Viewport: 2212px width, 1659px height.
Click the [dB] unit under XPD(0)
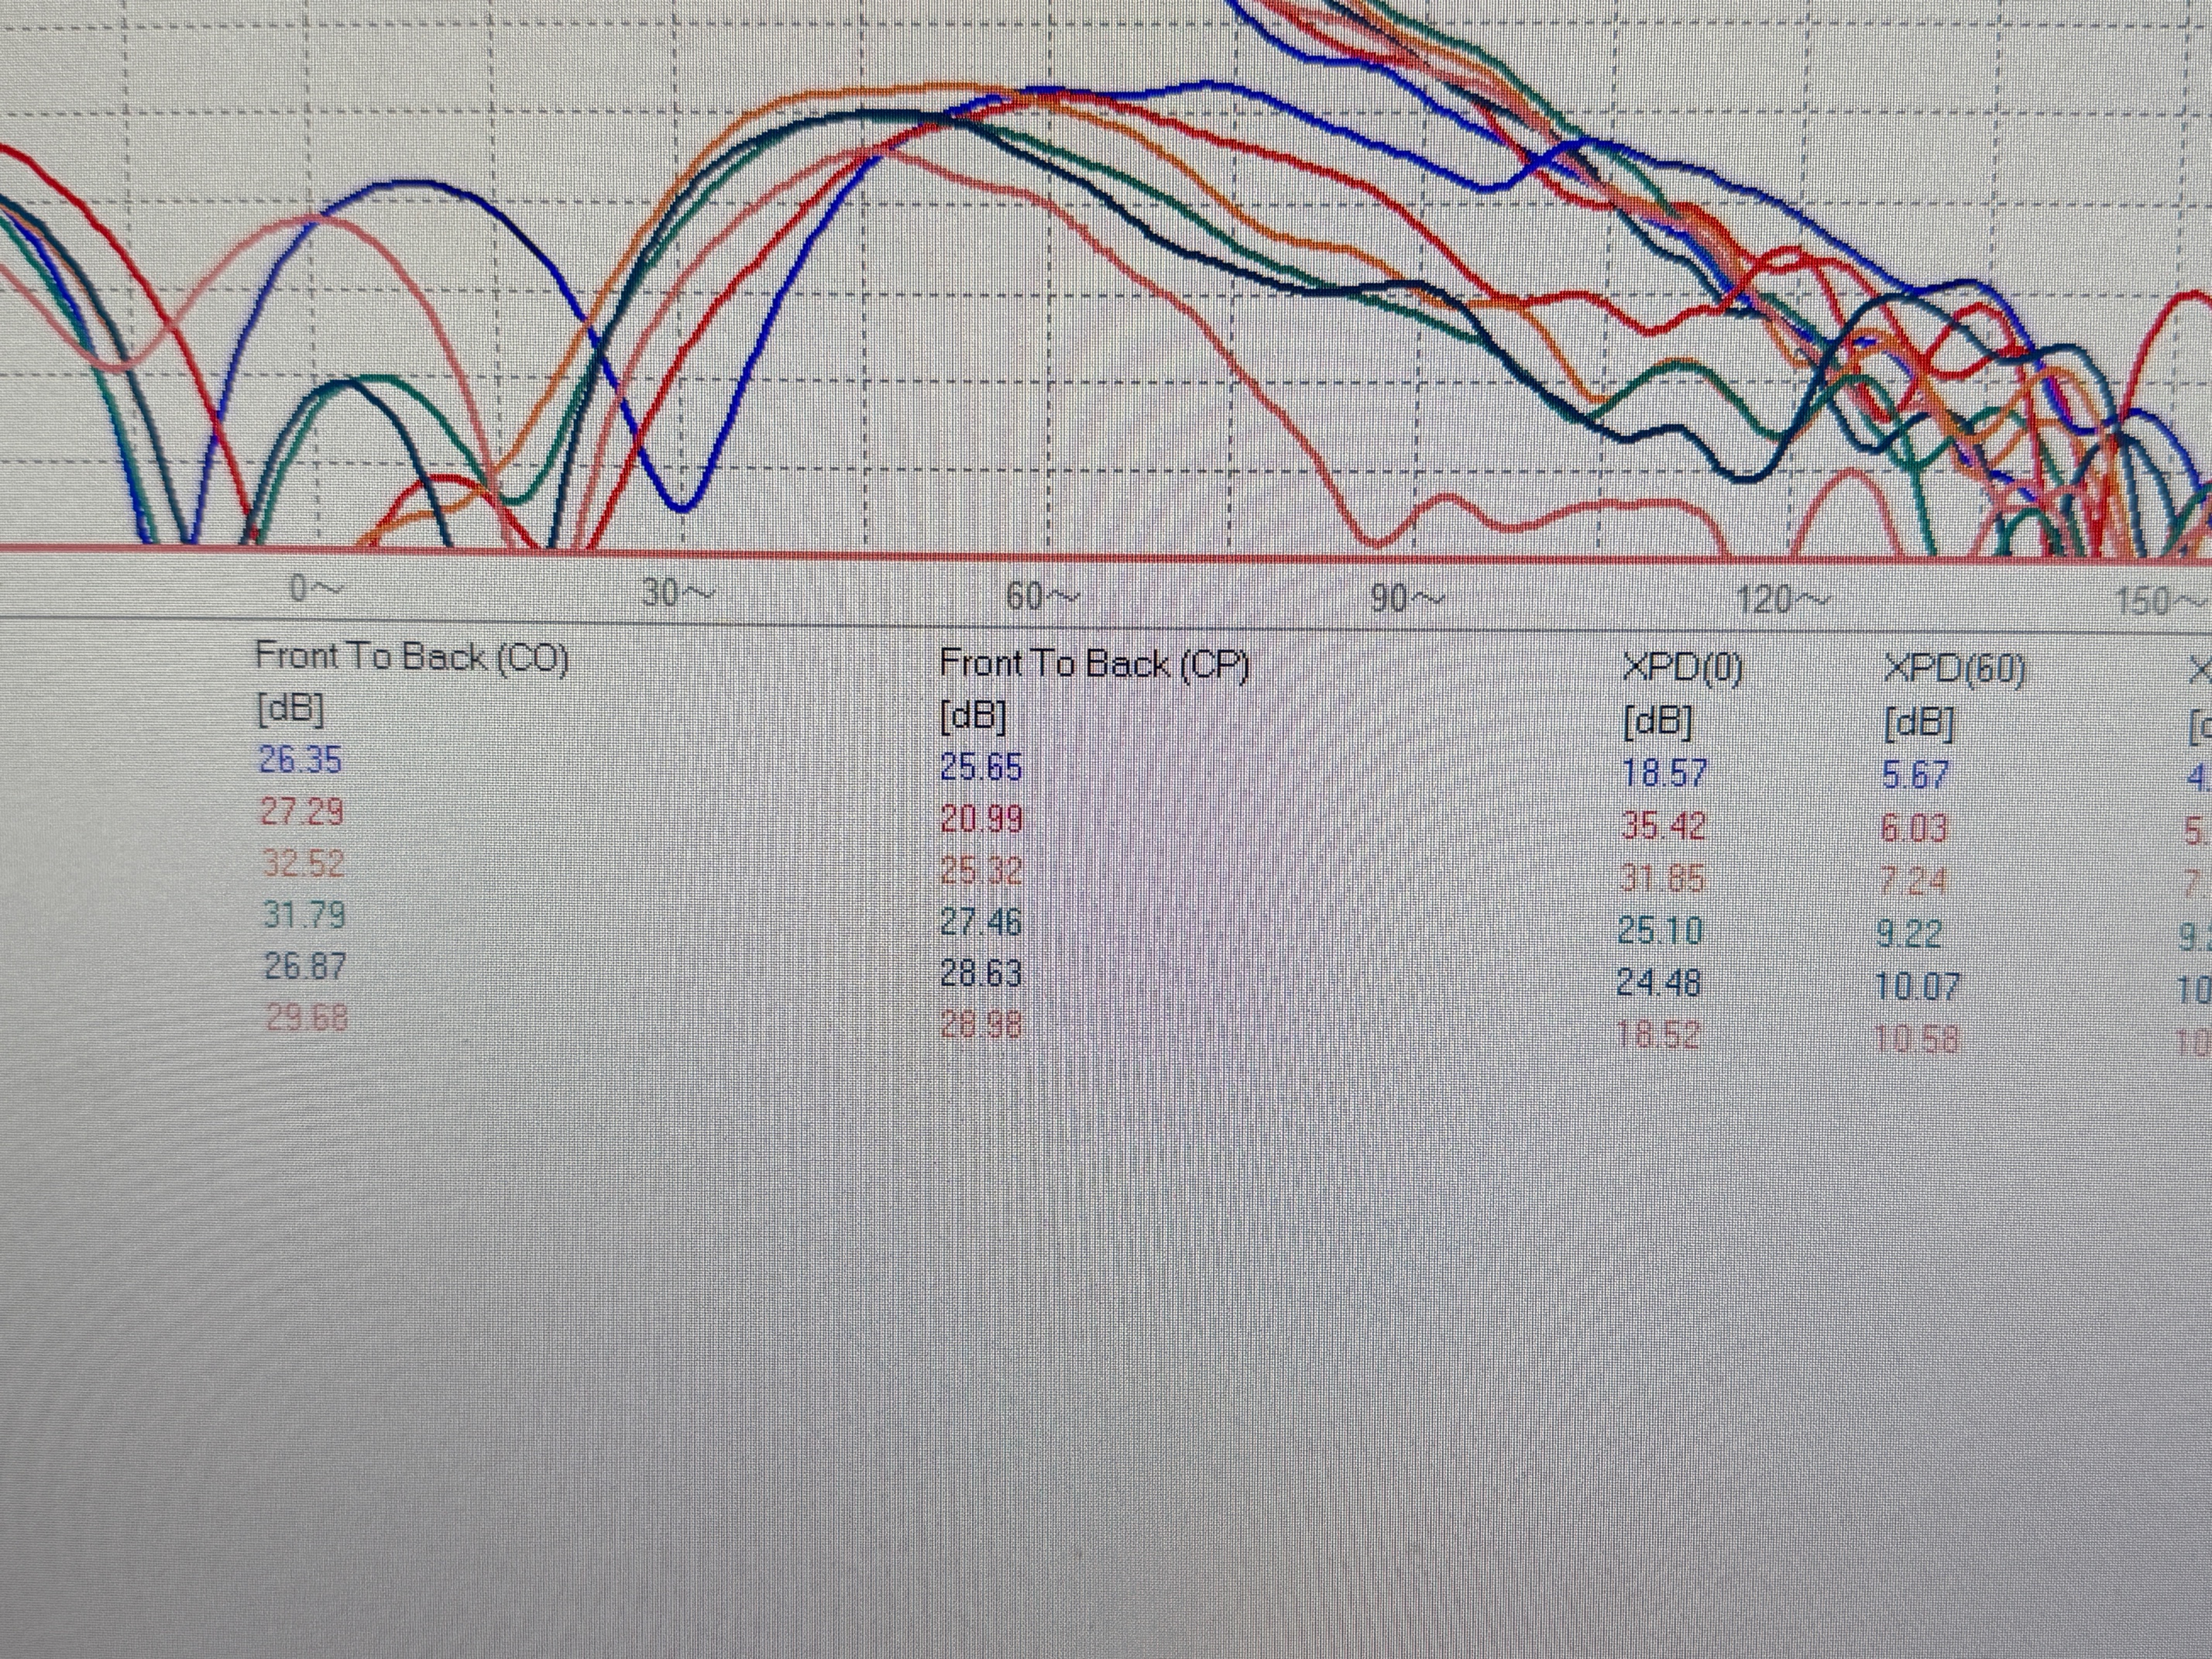click(1658, 721)
